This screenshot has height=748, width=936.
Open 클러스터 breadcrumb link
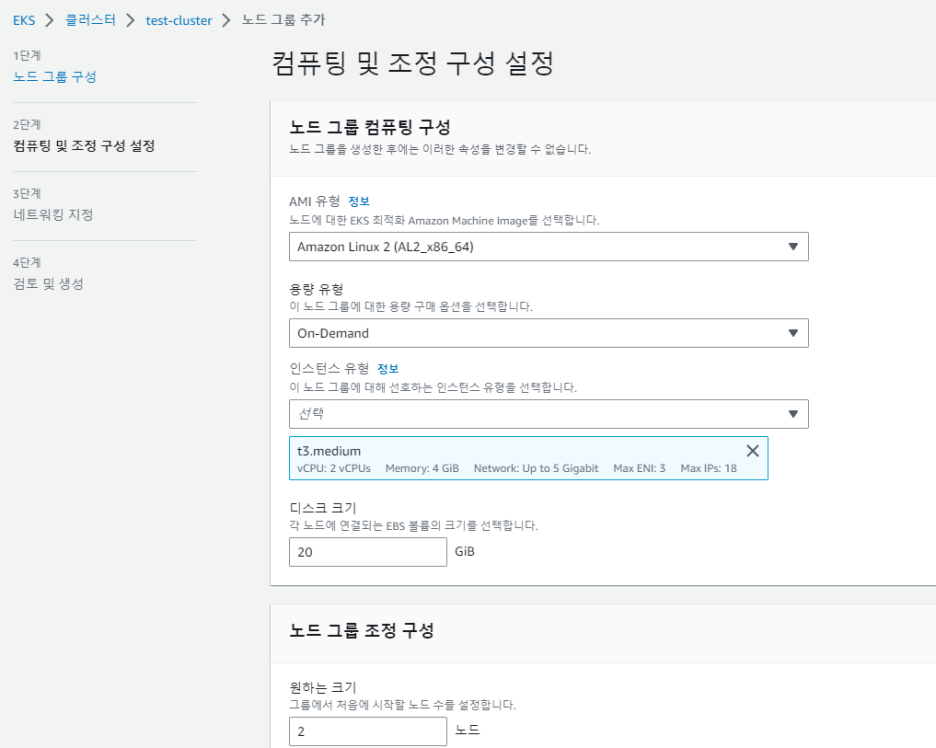pyautogui.click(x=91, y=20)
